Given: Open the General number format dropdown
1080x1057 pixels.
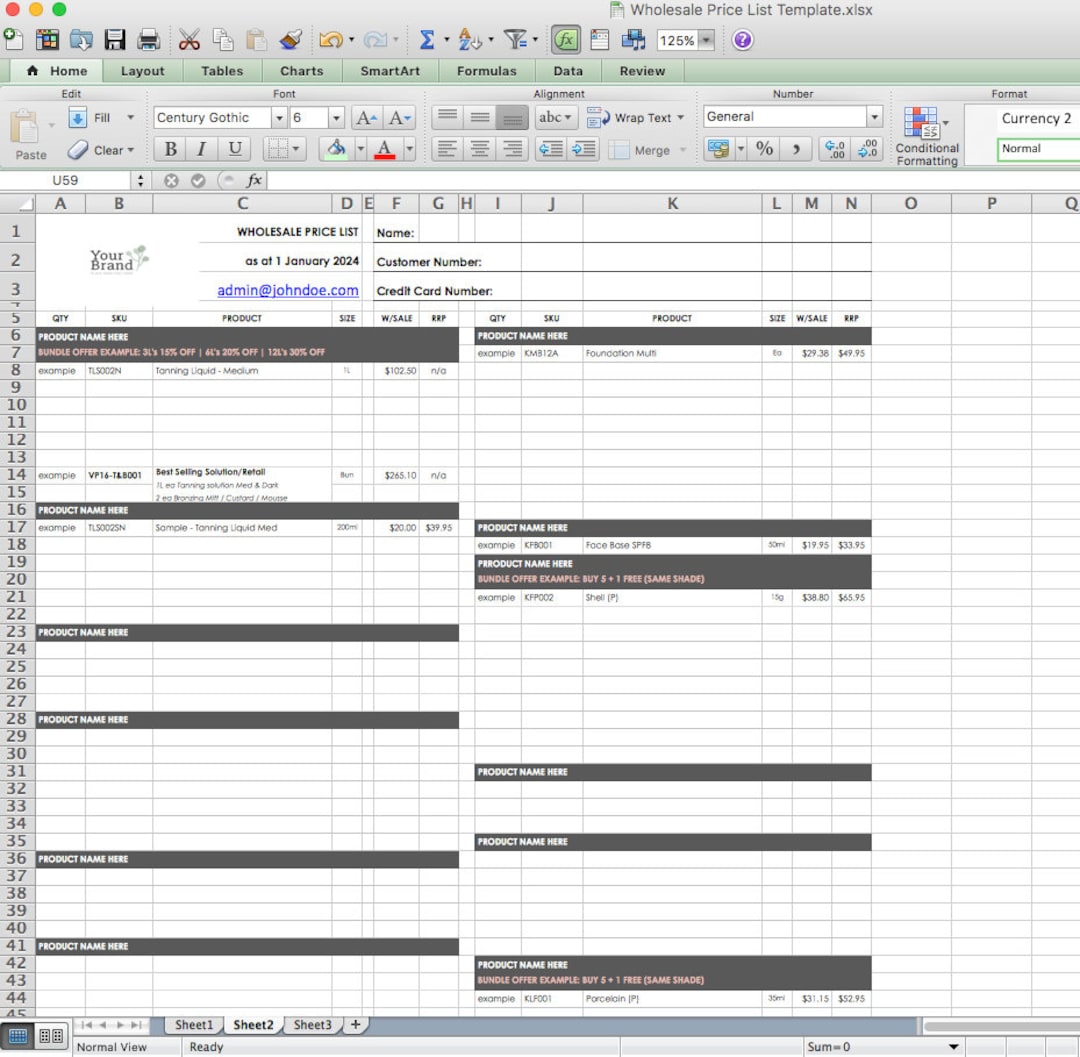Looking at the screenshot, I should [x=874, y=117].
